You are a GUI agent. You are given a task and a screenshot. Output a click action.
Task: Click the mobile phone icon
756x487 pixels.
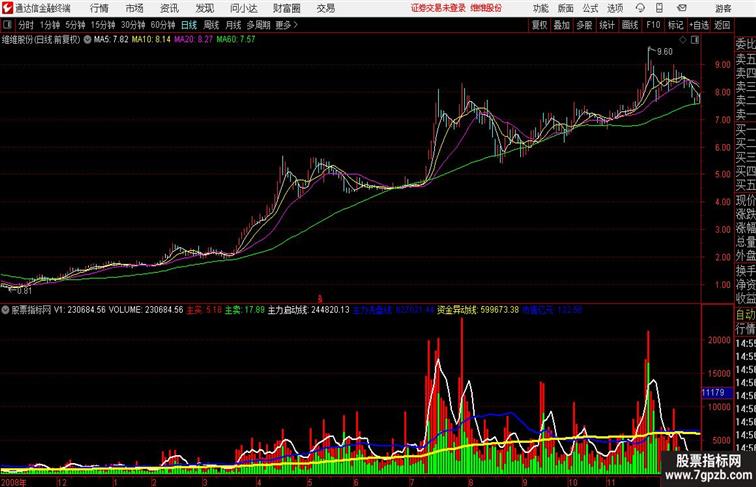pos(659,8)
